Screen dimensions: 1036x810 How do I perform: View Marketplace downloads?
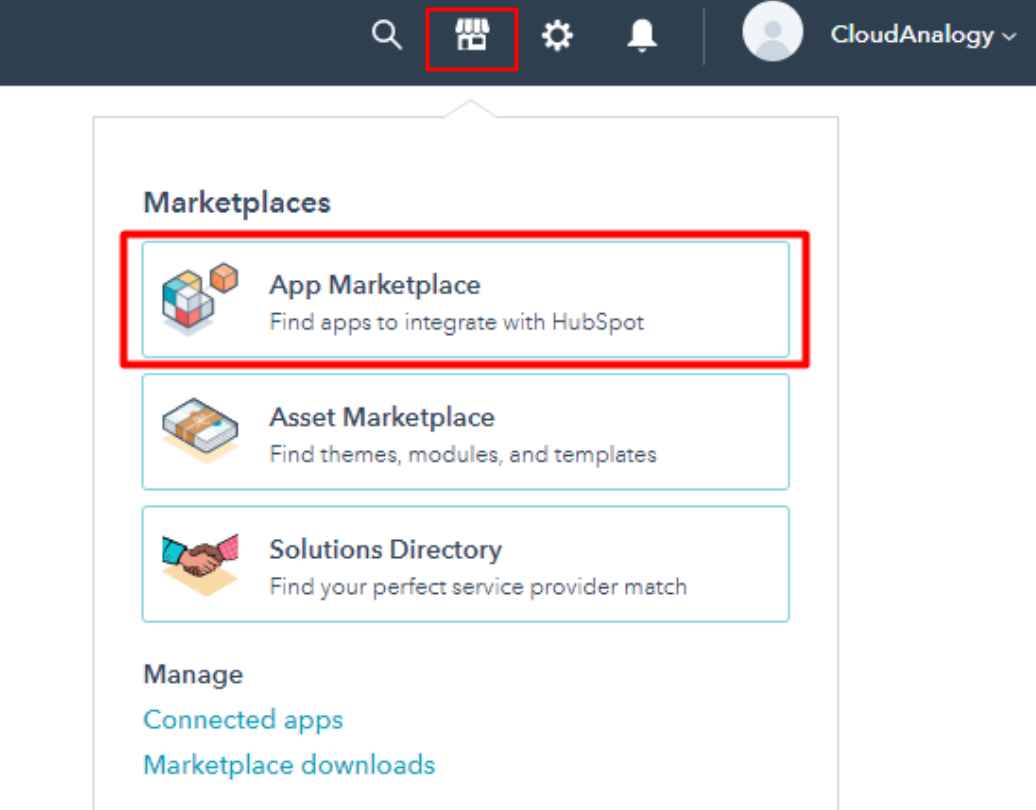tap(289, 764)
